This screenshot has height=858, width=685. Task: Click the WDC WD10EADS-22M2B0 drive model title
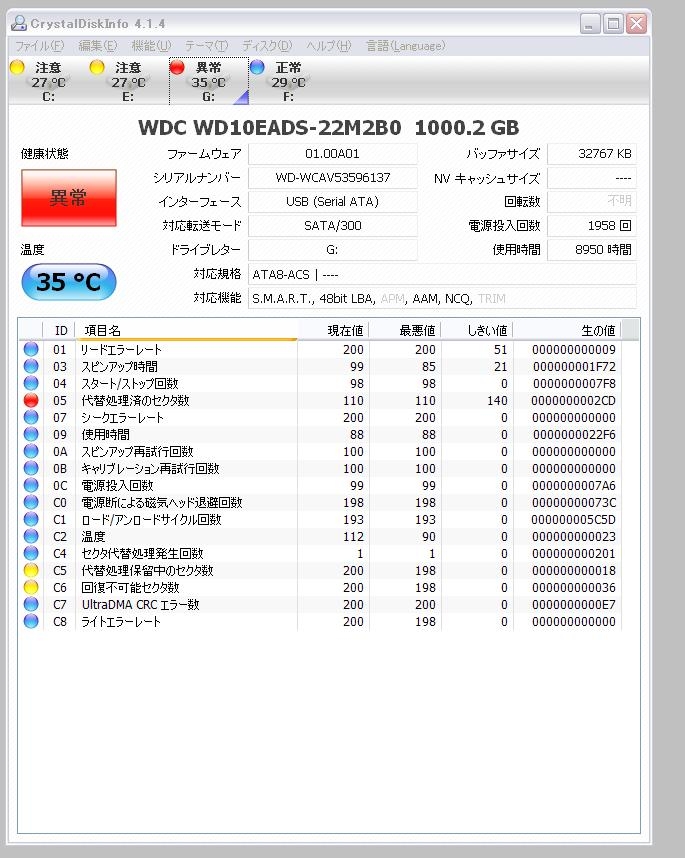329,127
